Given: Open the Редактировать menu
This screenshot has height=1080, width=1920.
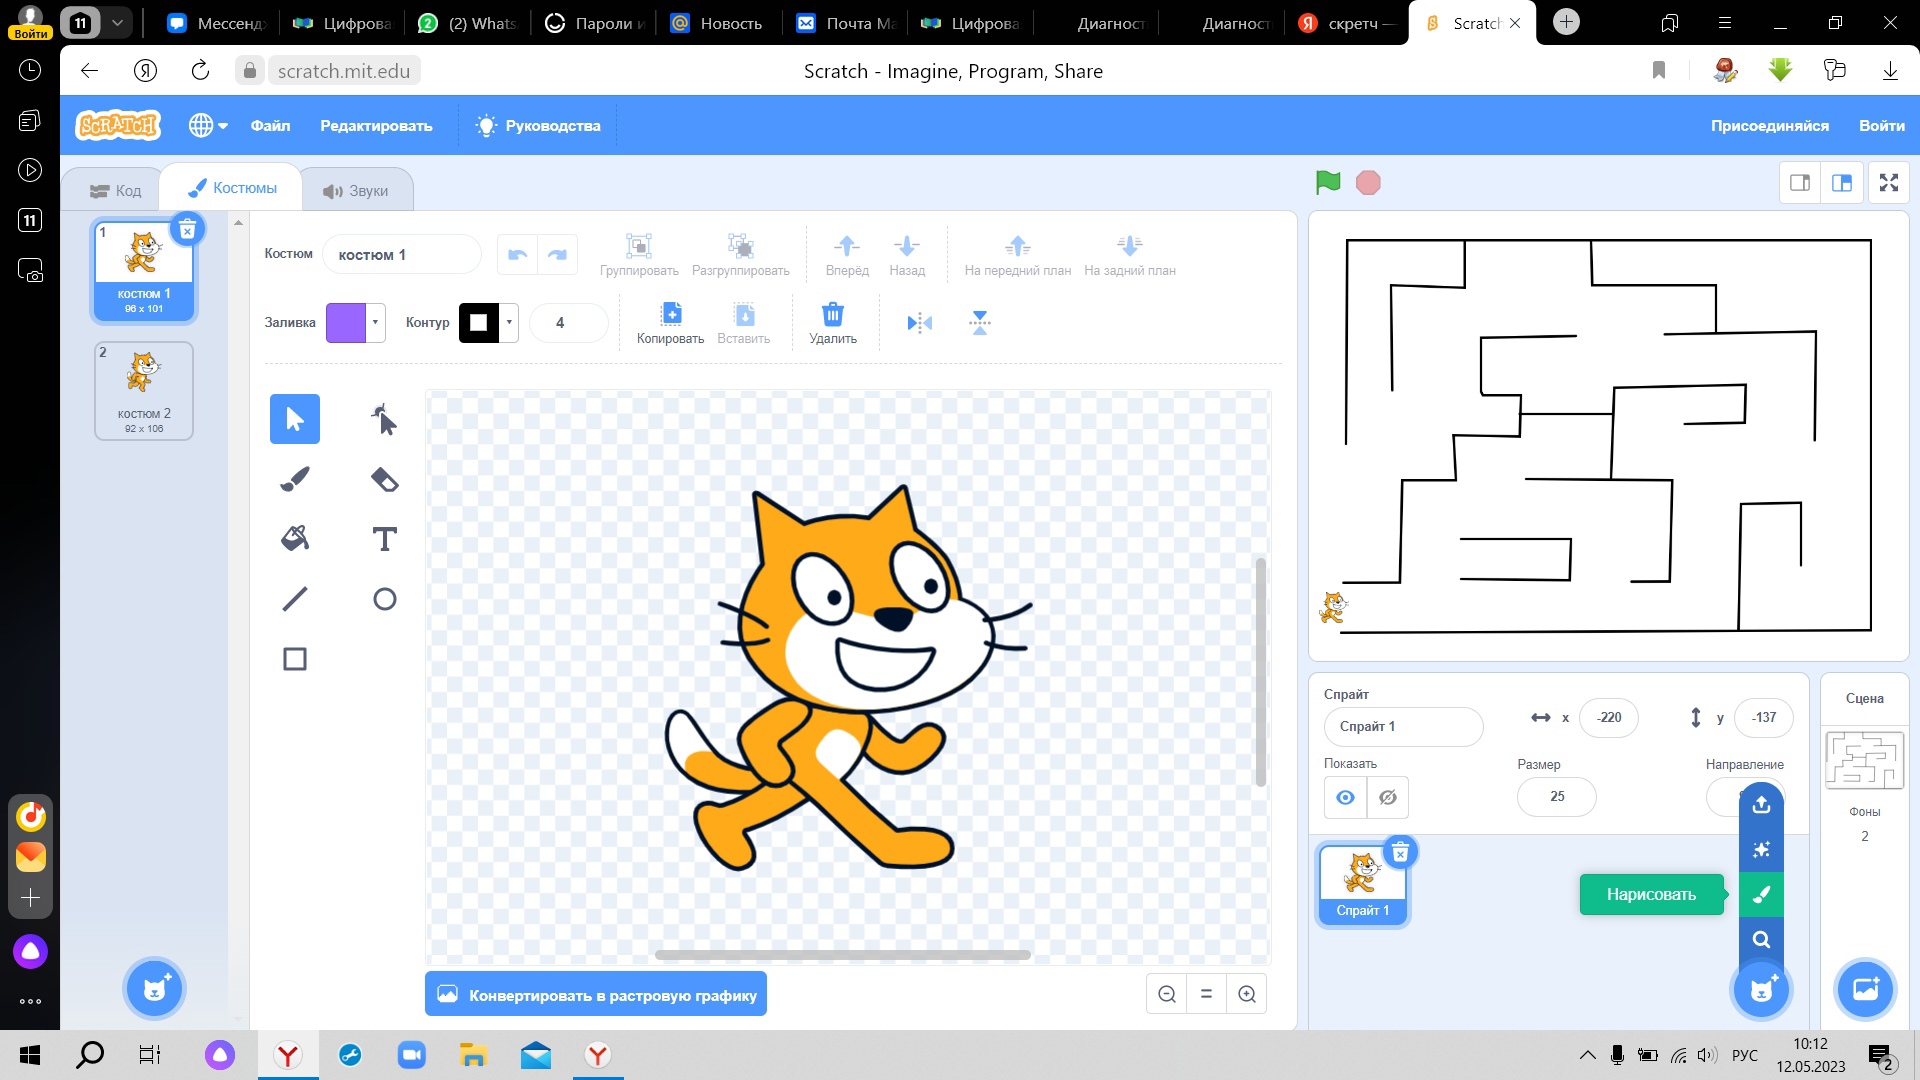Looking at the screenshot, I should pos(376,126).
